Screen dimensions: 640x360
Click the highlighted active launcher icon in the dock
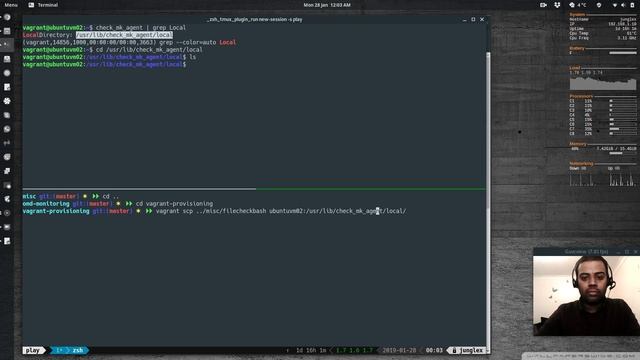pyautogui.click(x=7, y=44)
